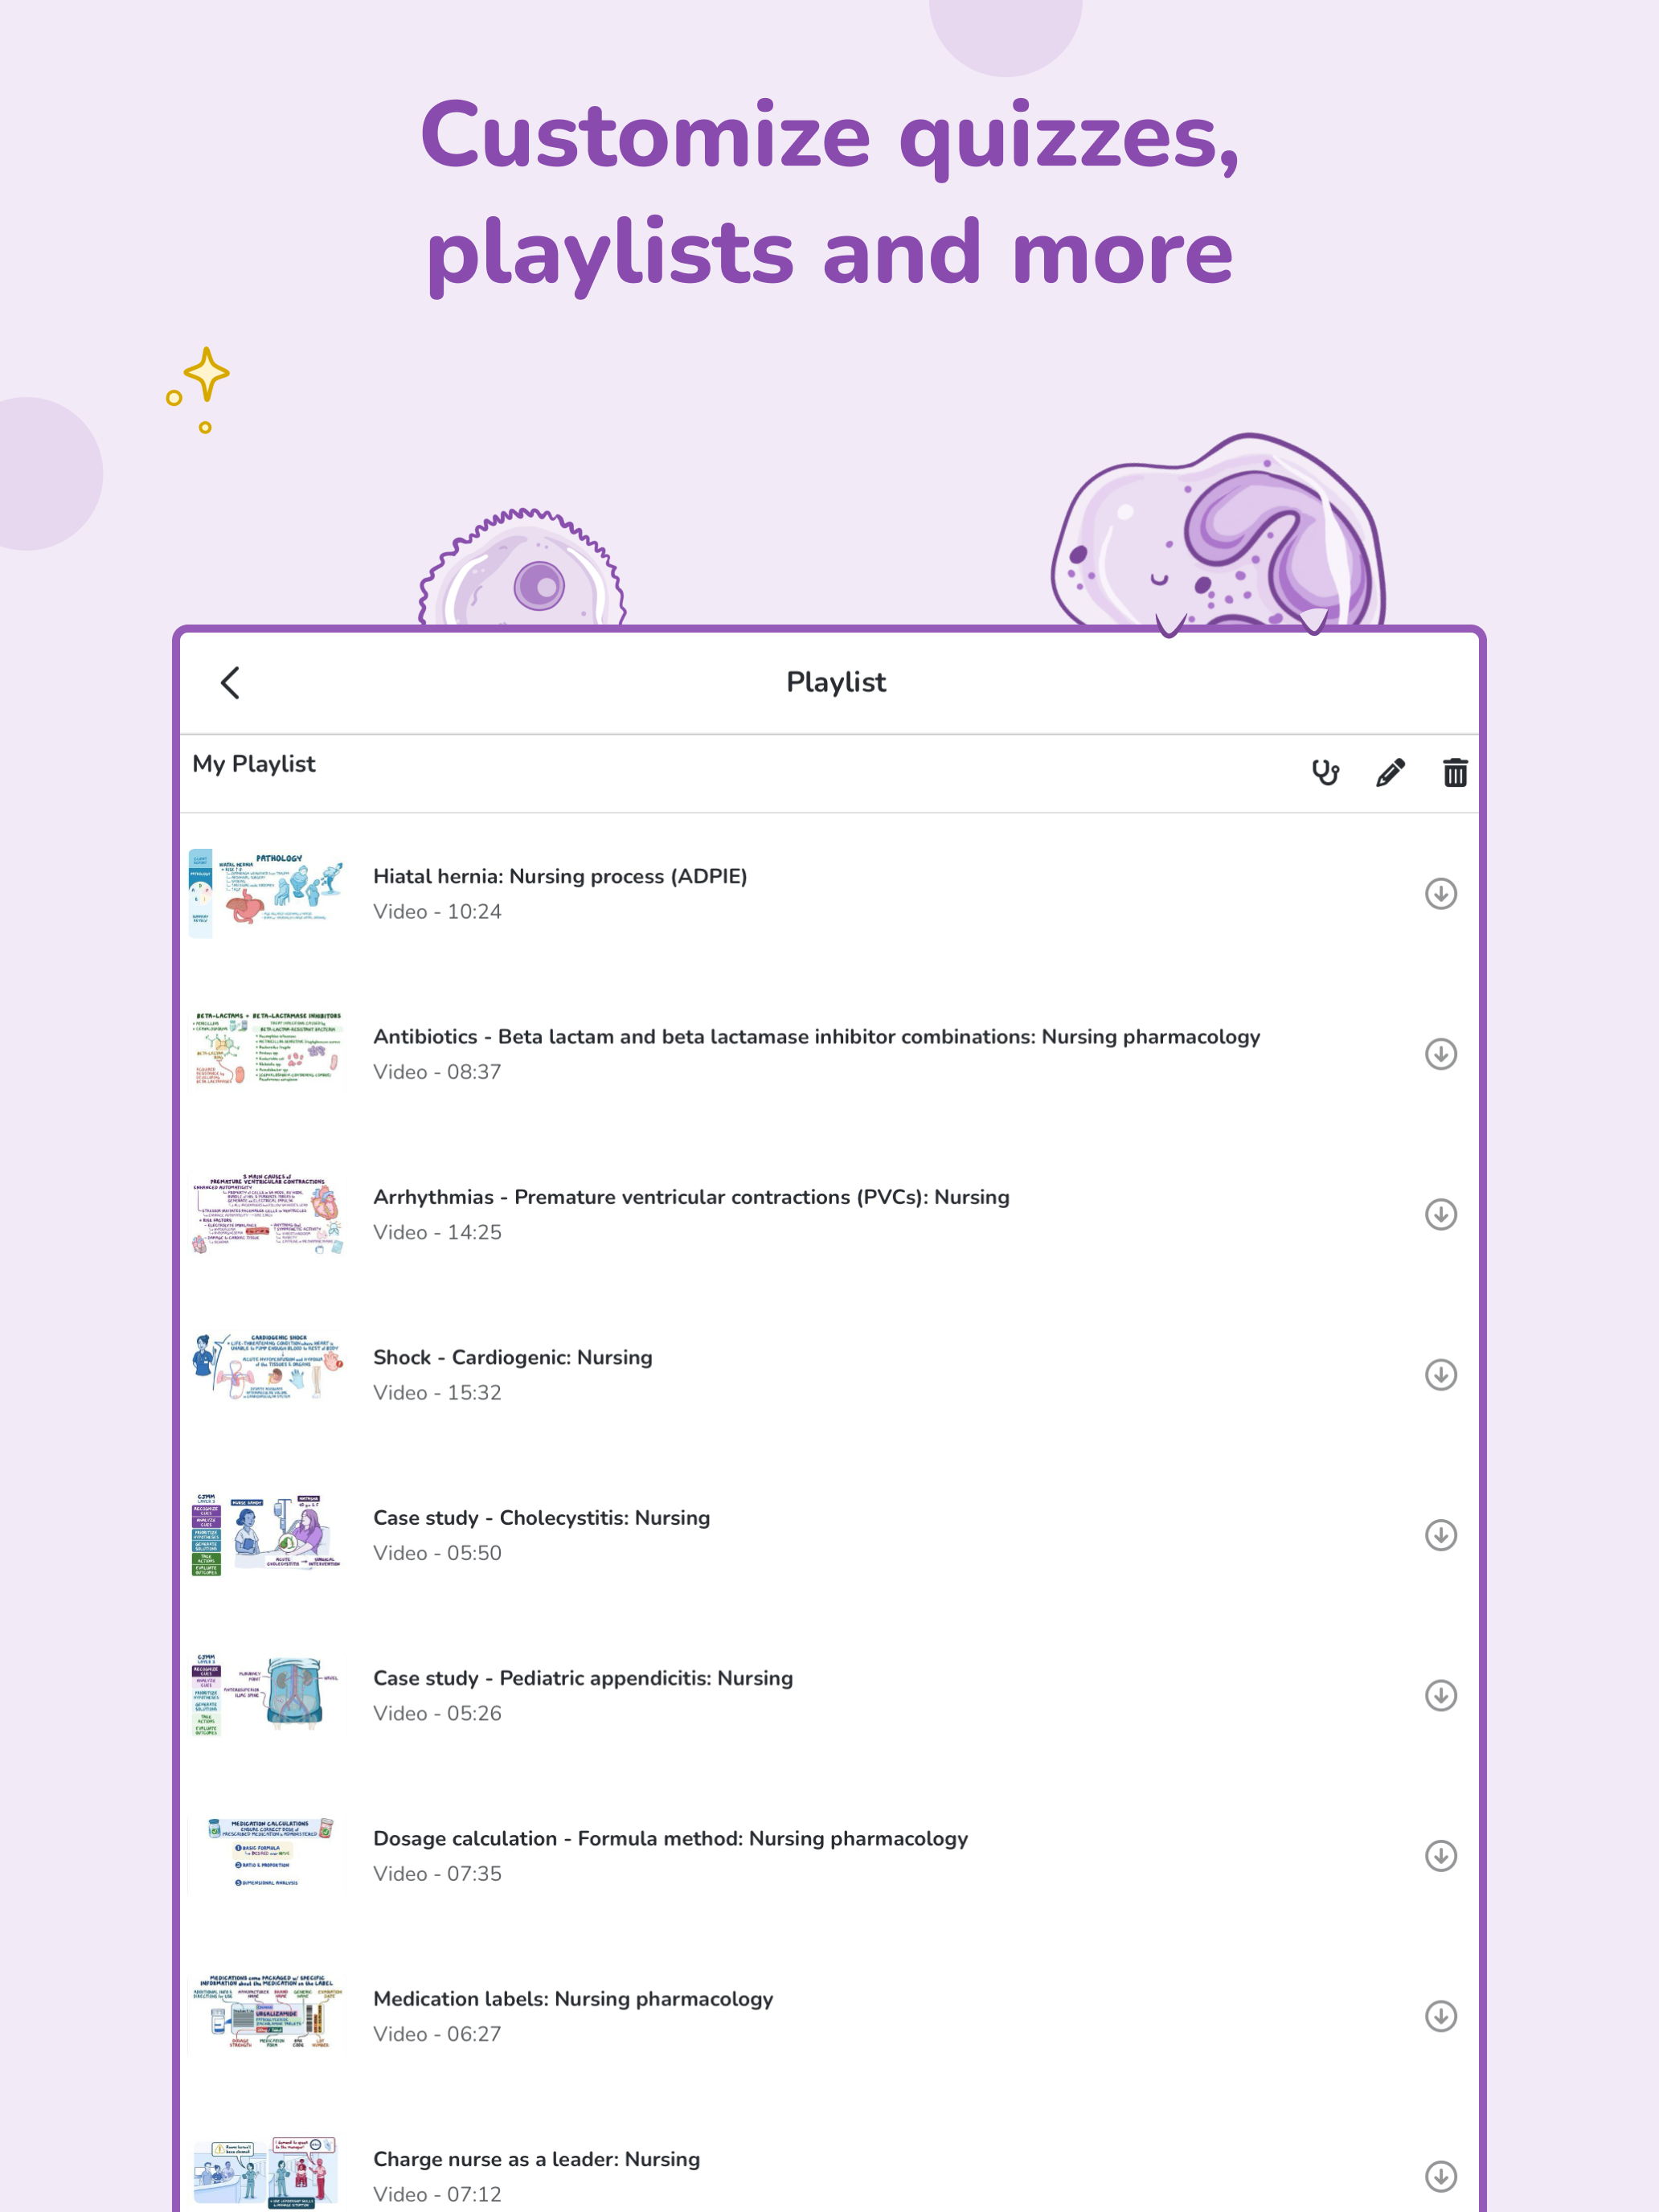1659x2212 pixels.
Task: Download the Hiatal hernia video
Action: point(1440,894)
